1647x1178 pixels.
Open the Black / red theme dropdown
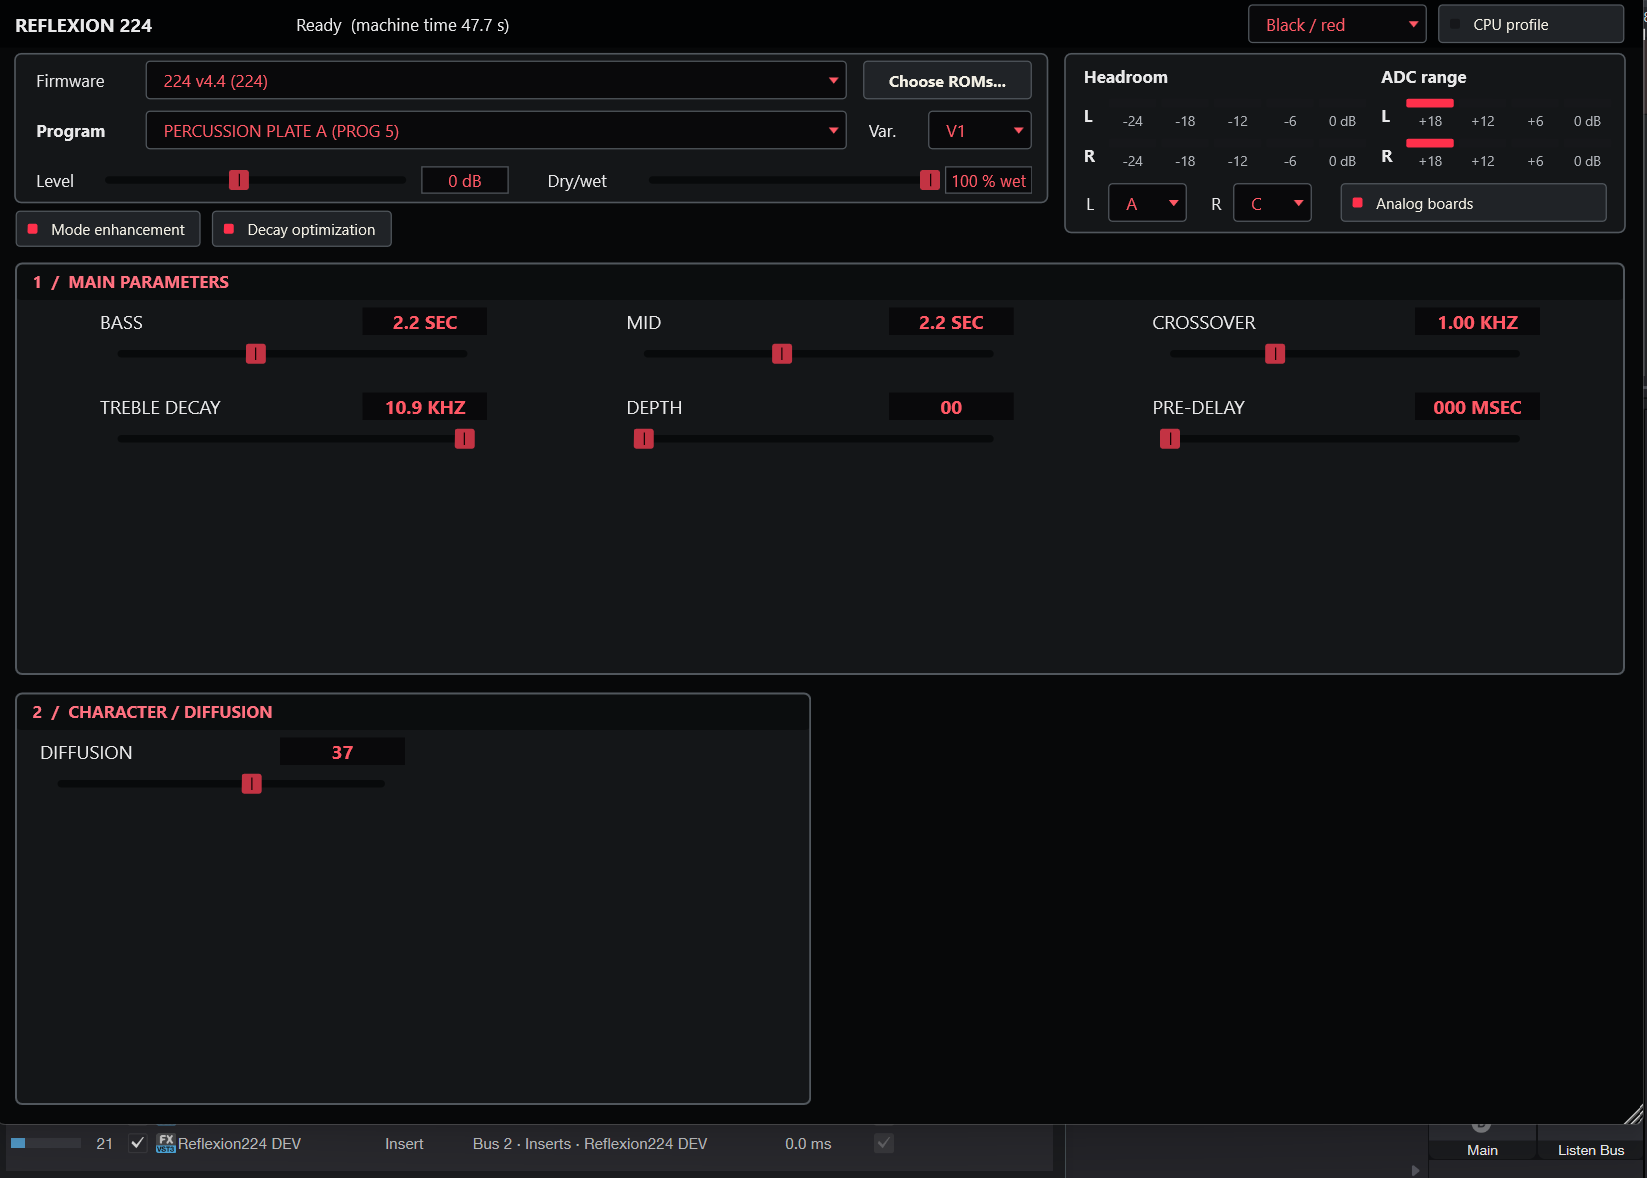1337,24
